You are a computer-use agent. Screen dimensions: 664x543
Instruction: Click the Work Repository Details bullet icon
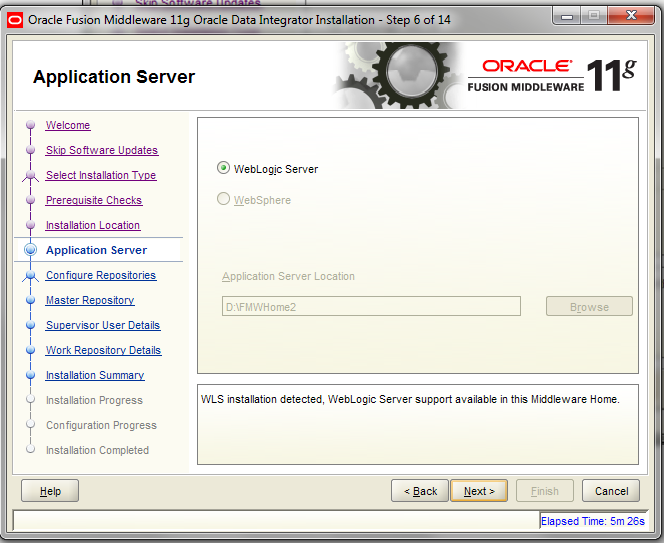point(30,350)
